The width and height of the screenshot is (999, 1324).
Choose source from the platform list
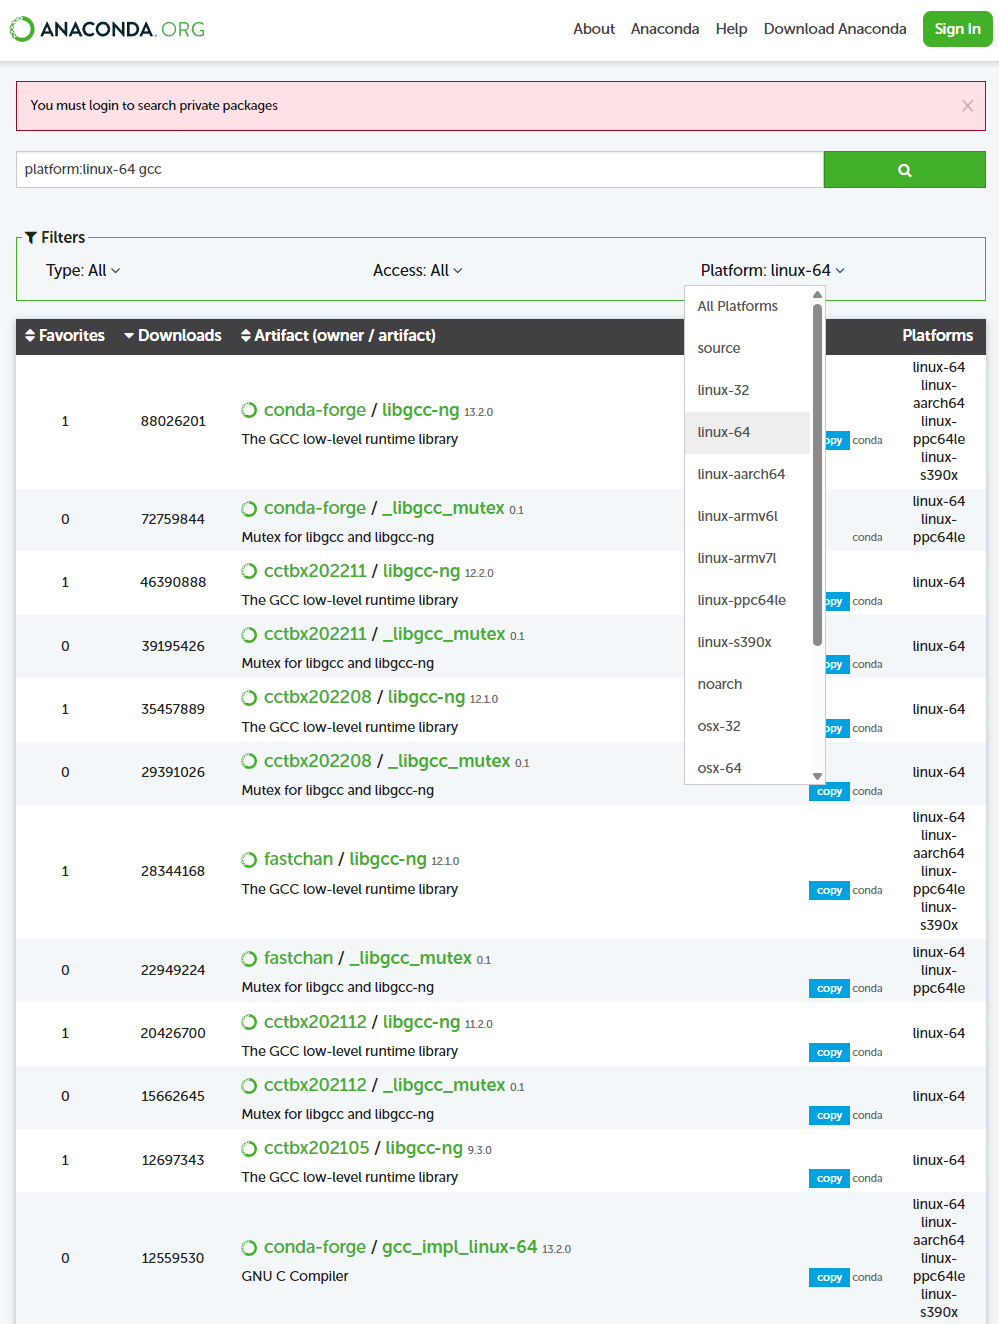(x=747, y=348)
